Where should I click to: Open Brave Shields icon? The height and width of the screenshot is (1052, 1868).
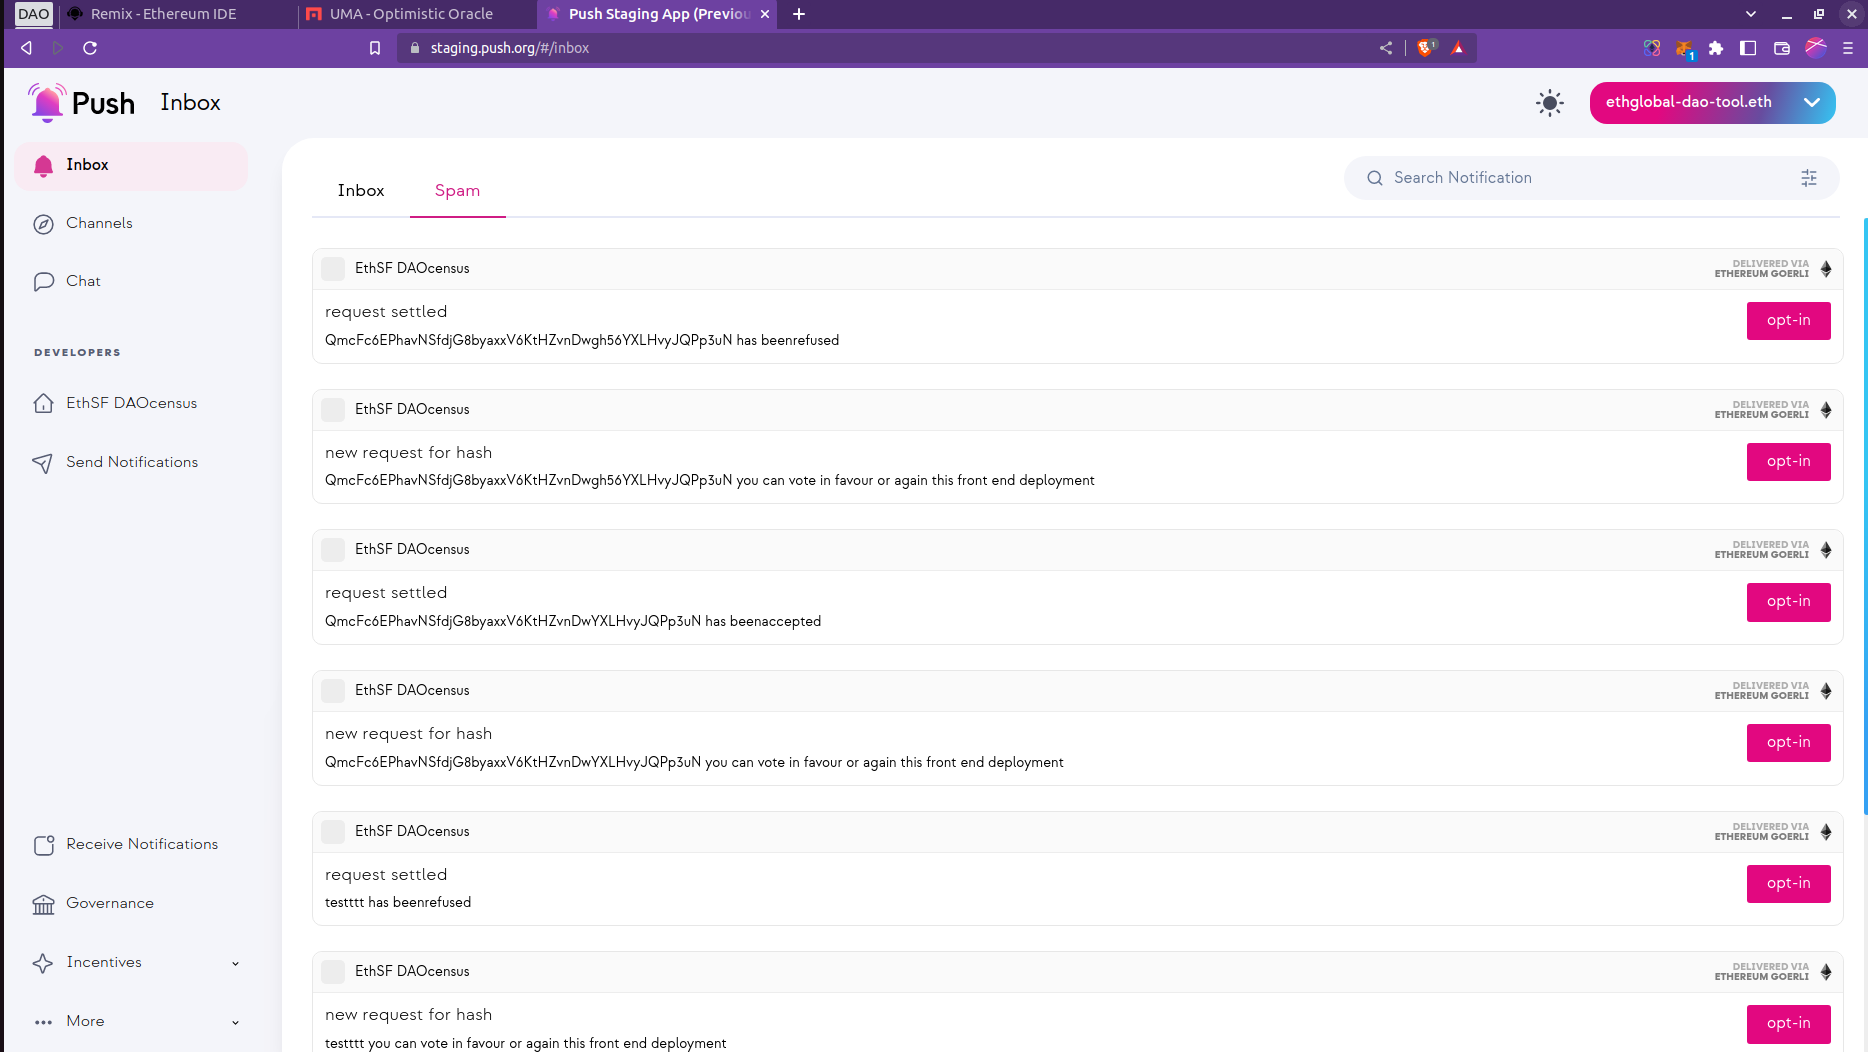point(1426,48)
